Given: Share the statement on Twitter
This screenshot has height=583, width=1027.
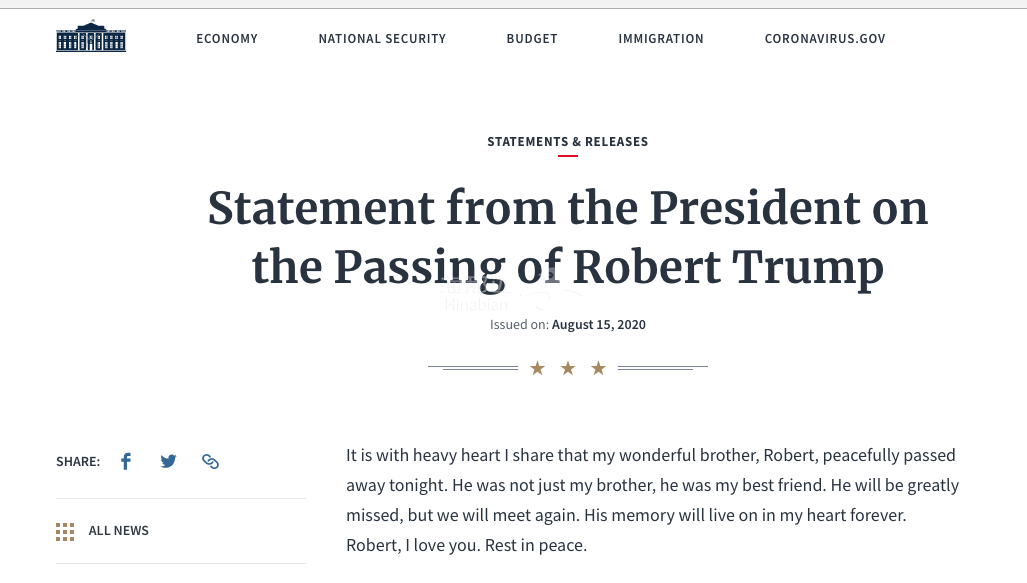Looking at the screenshot, I should [168, 461].
